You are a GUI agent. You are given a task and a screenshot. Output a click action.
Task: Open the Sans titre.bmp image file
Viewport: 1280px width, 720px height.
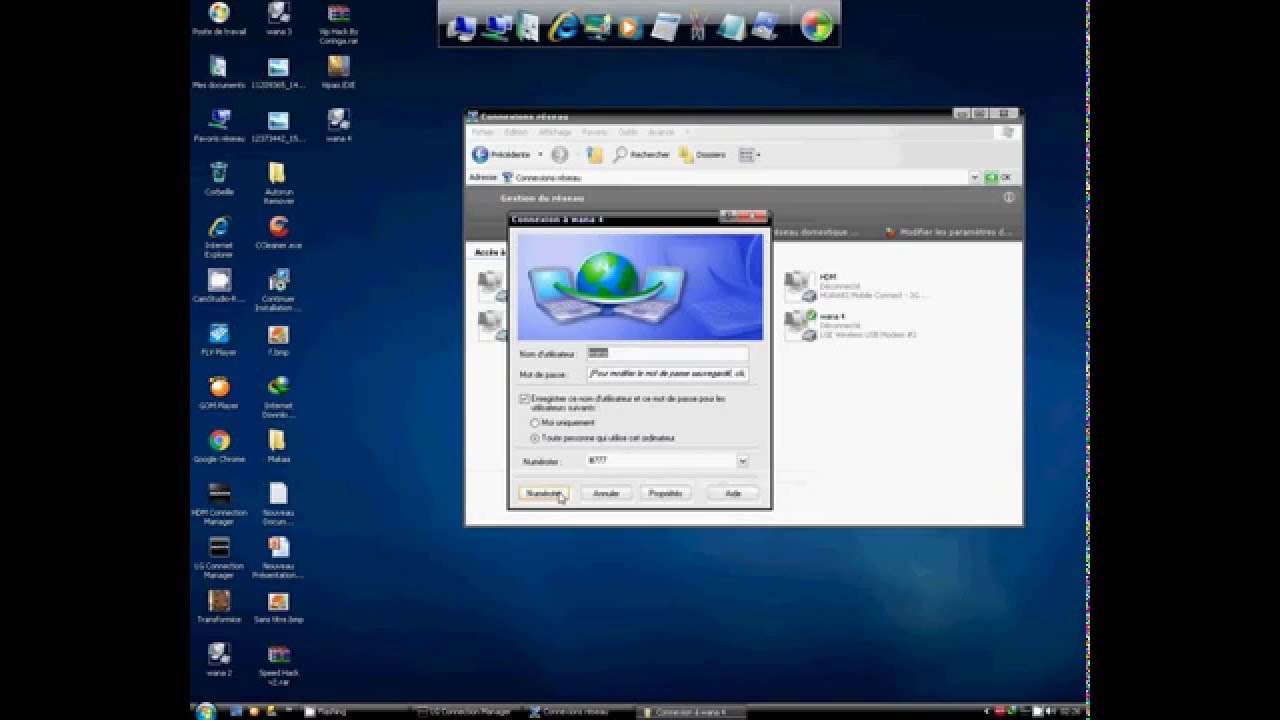tap(279, 607)
